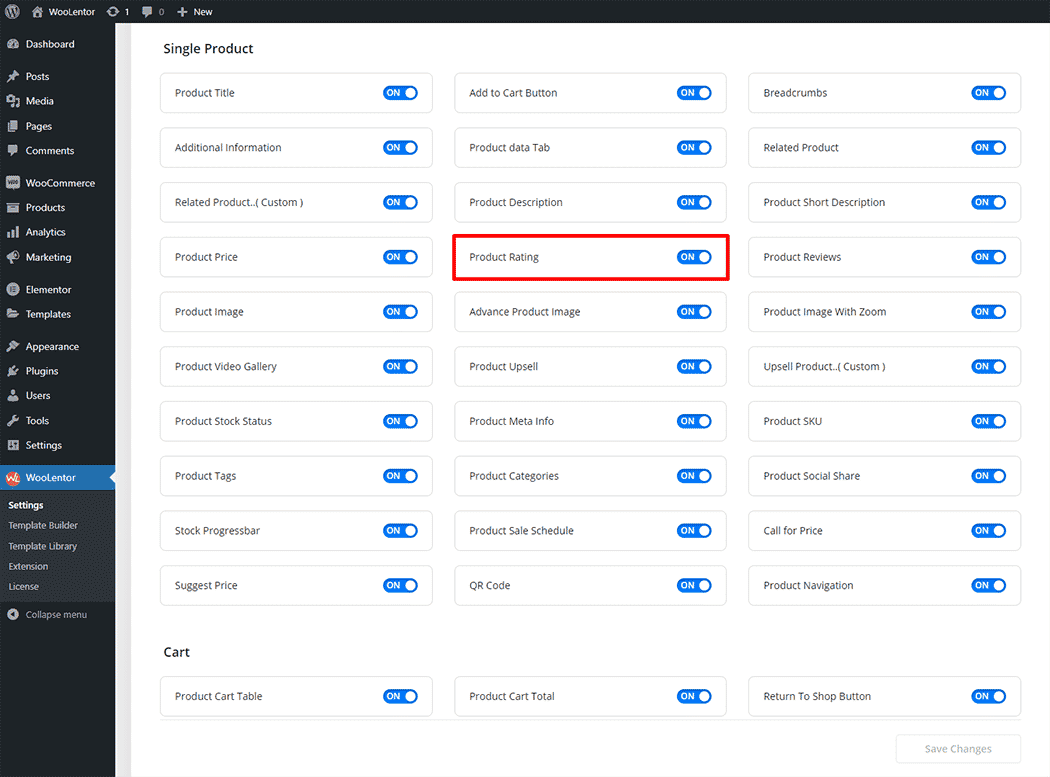Turn off the QR Code switch

[x=694, y=586]
